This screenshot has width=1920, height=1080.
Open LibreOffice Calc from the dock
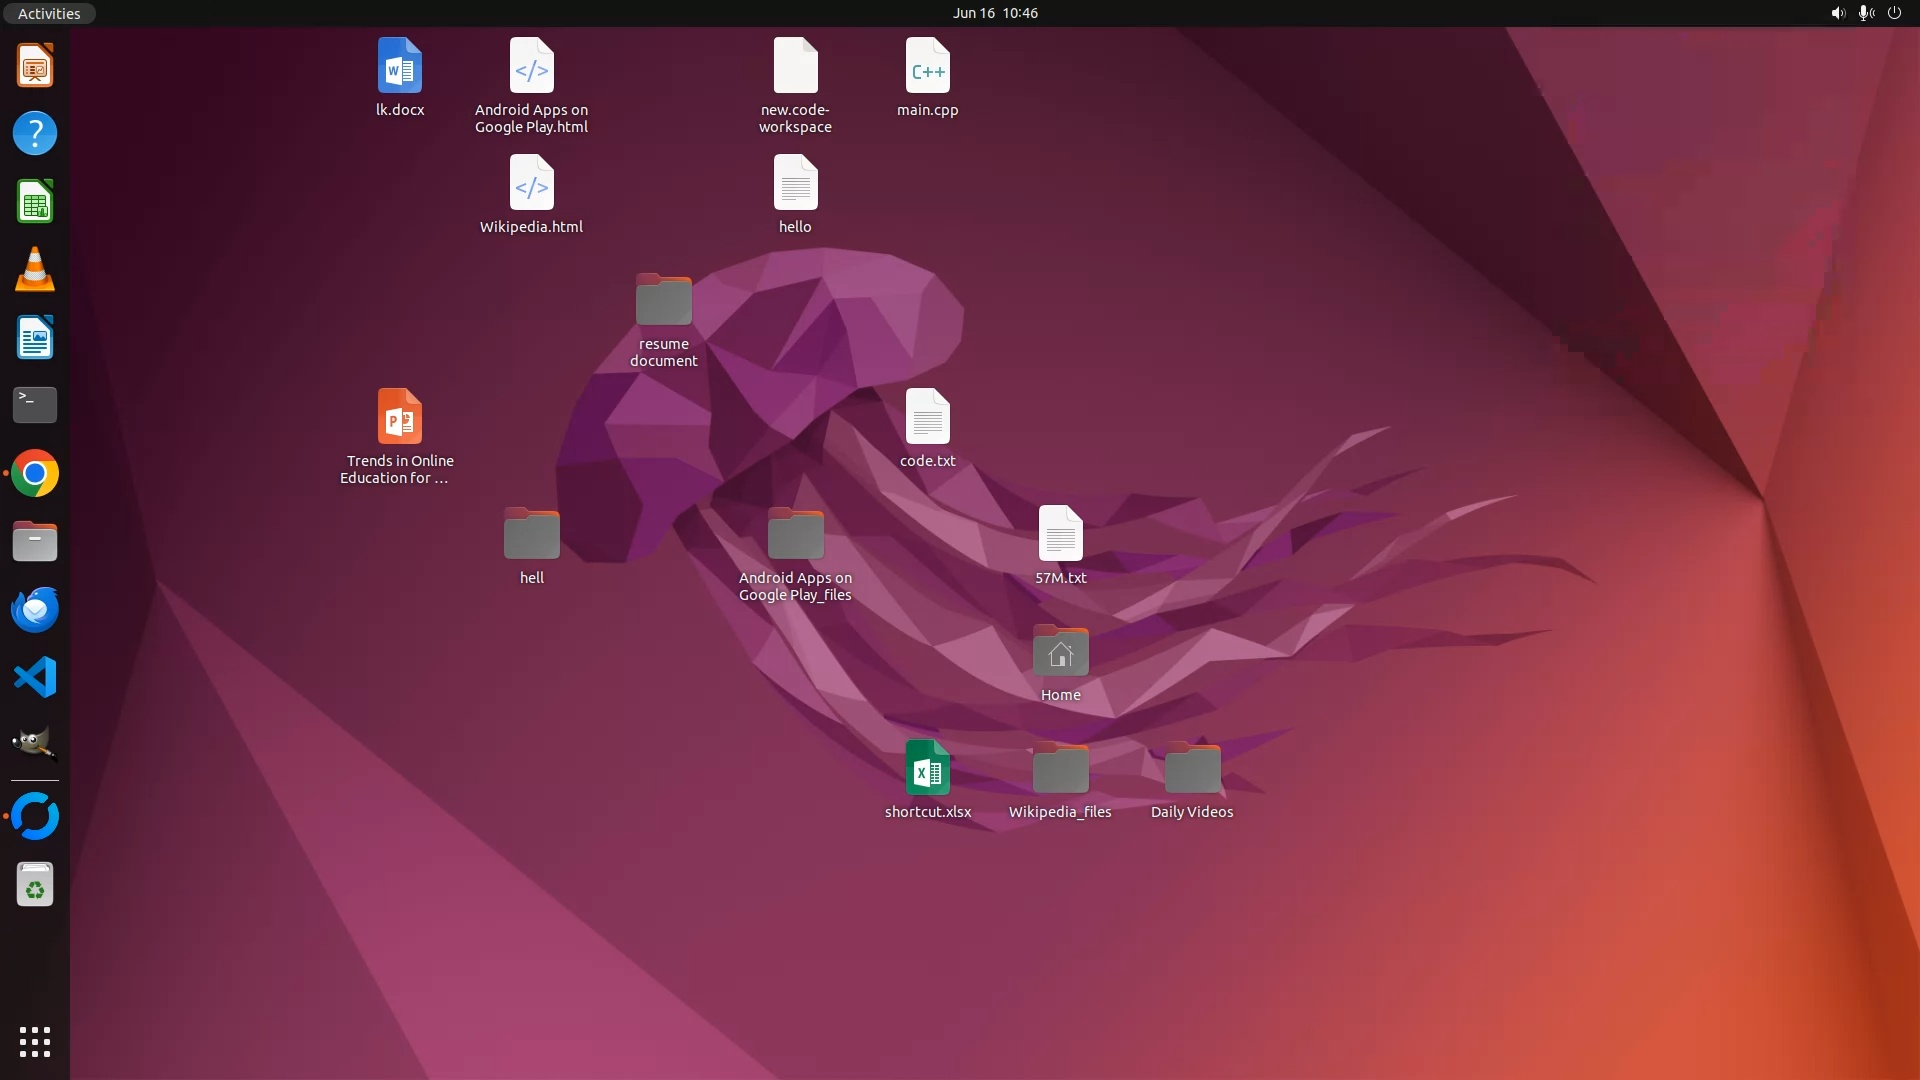pyautogui.click(x=35, y=202)
